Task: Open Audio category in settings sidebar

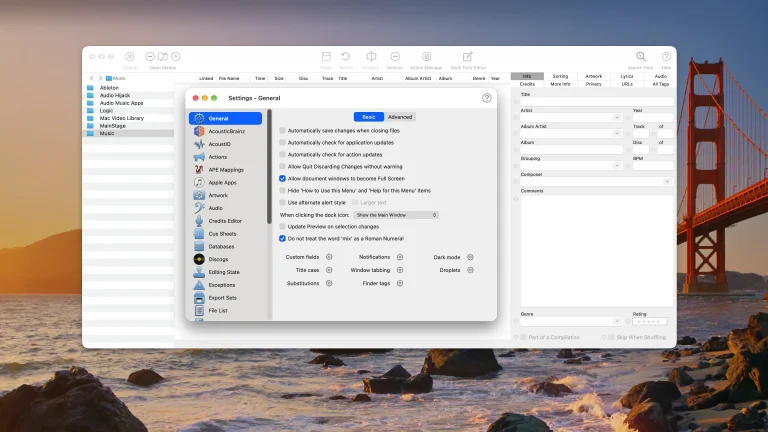Action: (225, 208)
